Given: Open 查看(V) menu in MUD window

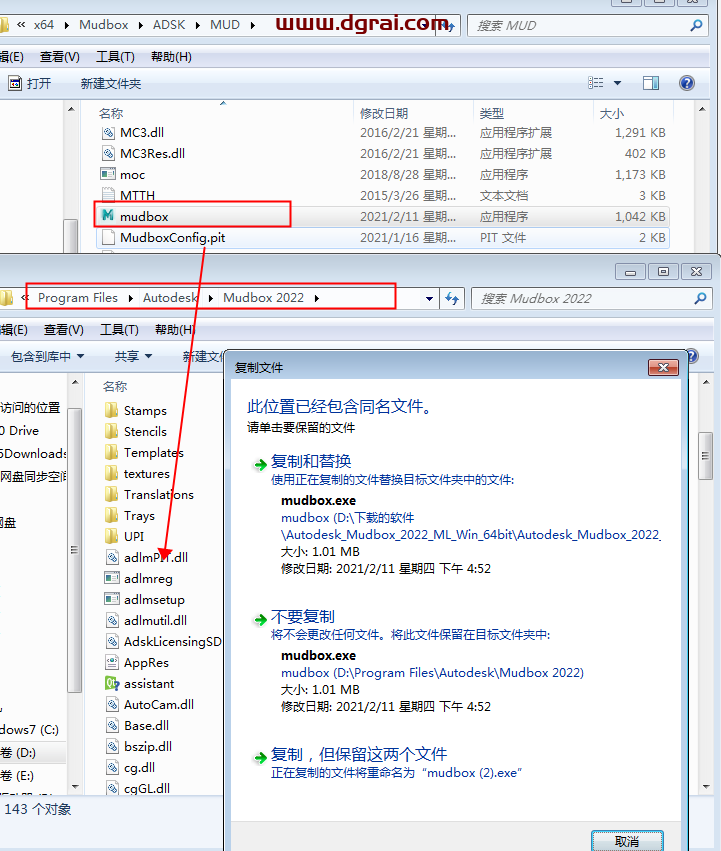Looking at the screenshot, I should [x=60, y=56].
